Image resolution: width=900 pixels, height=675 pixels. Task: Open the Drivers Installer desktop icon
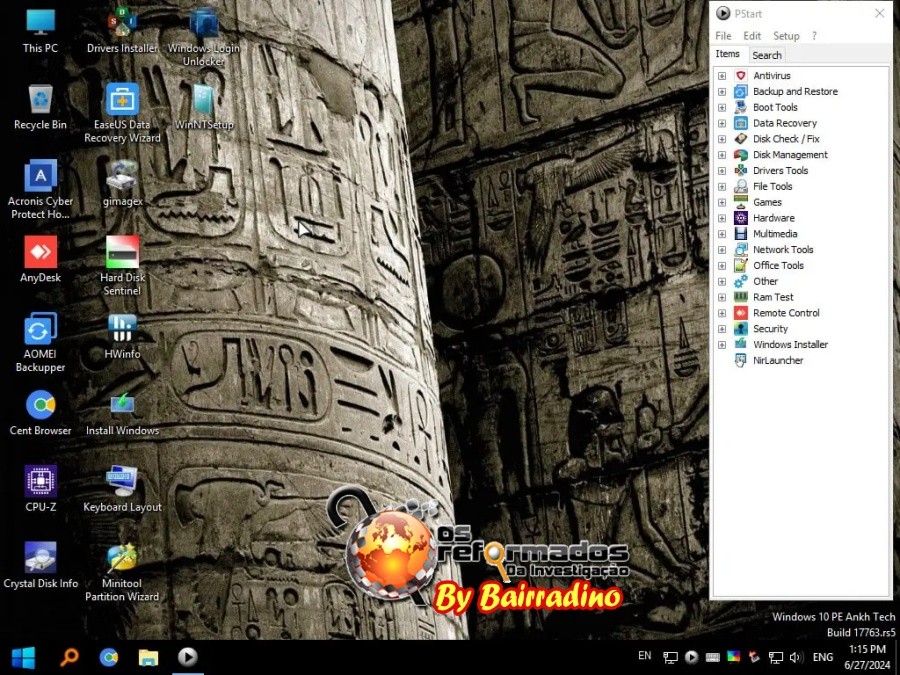(122, 32)
